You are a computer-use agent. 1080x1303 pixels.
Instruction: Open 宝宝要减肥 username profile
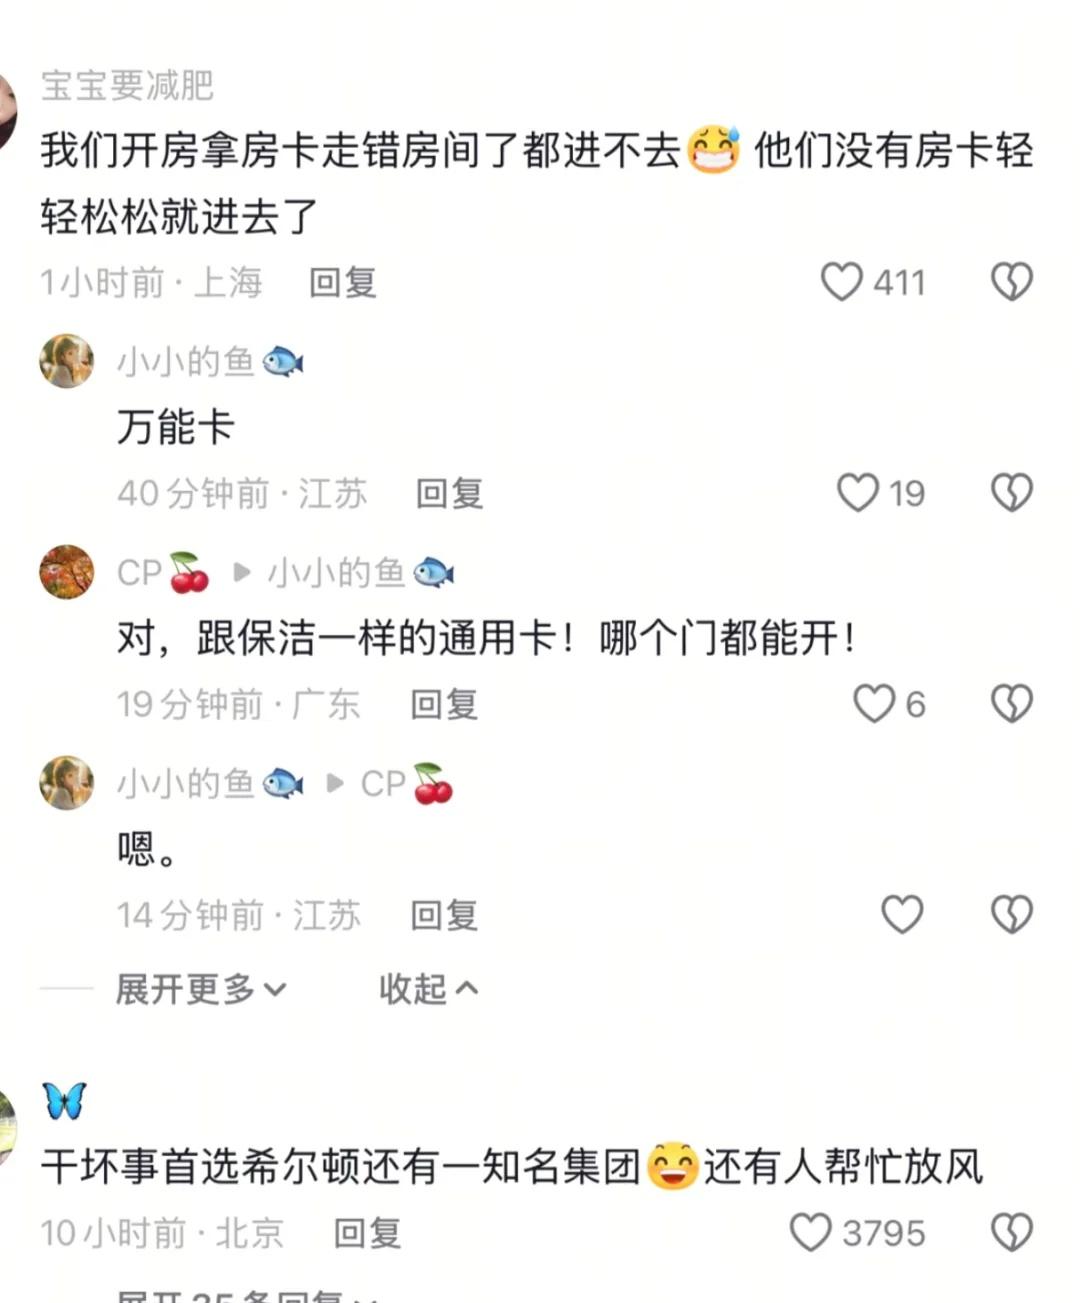127,85
